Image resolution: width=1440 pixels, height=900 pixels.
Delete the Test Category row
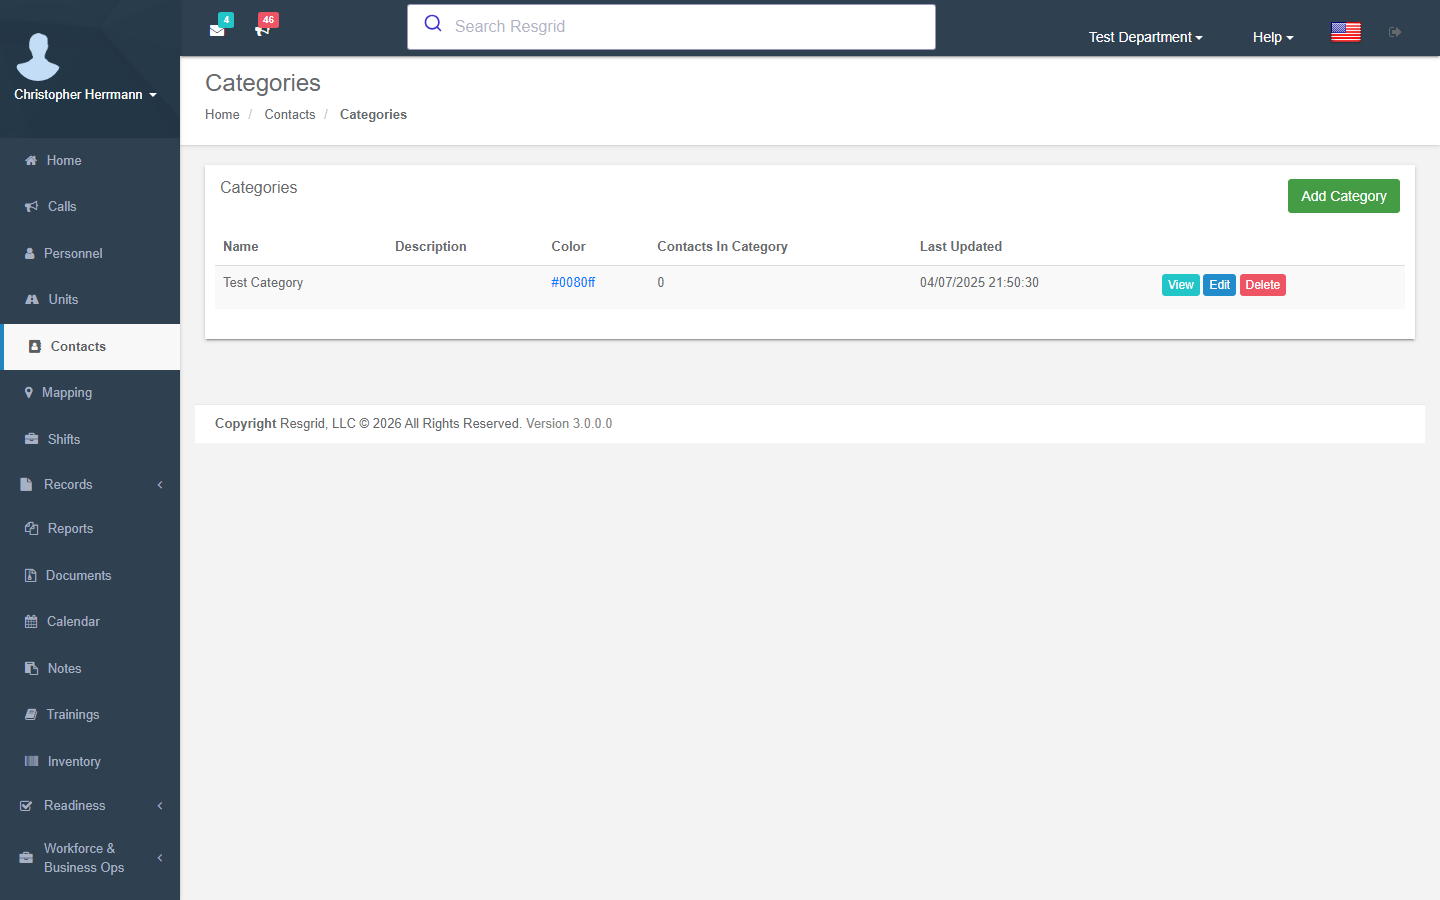(1262, 285)
